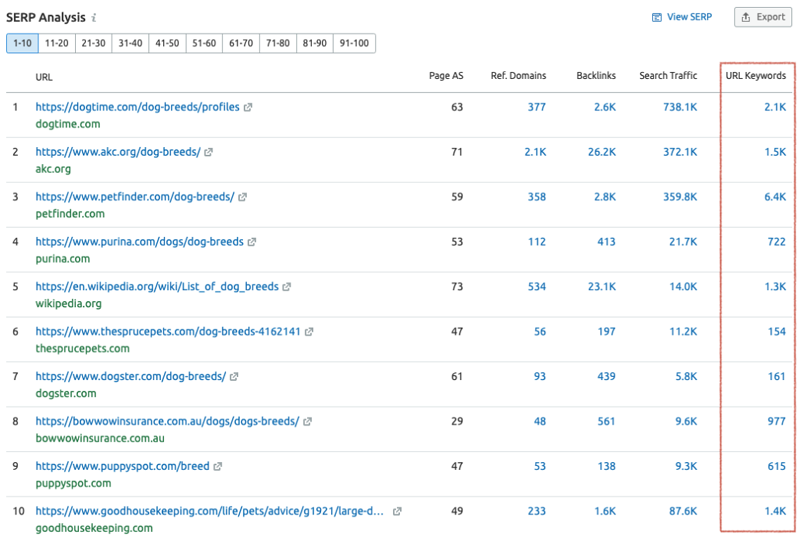Image resolution: width=800 pixels, height=538 pixels.
Task: Switch to the 71-80 results tab
Action: (x=278, y=43)
